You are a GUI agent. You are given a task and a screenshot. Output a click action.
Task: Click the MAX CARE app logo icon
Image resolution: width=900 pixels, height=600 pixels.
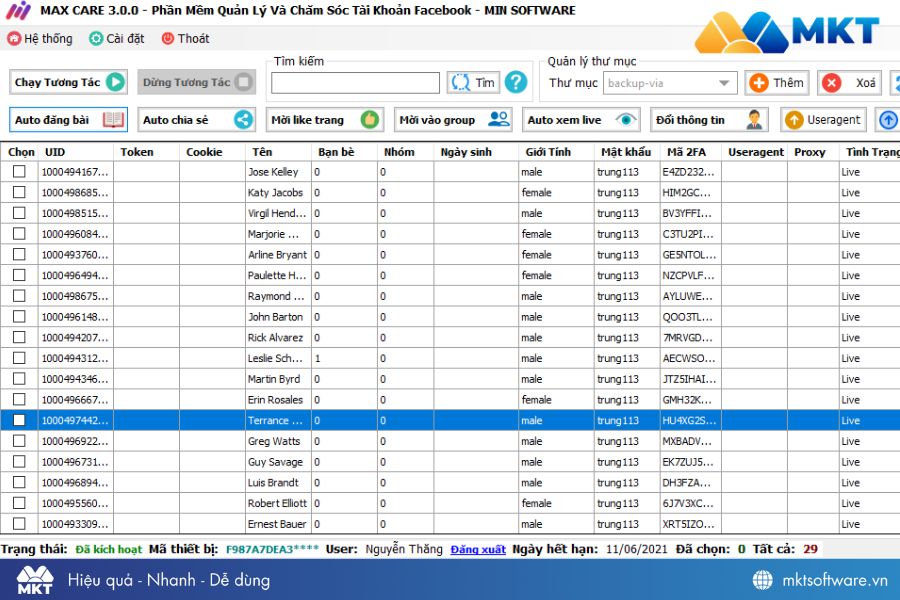pos(18,10)
